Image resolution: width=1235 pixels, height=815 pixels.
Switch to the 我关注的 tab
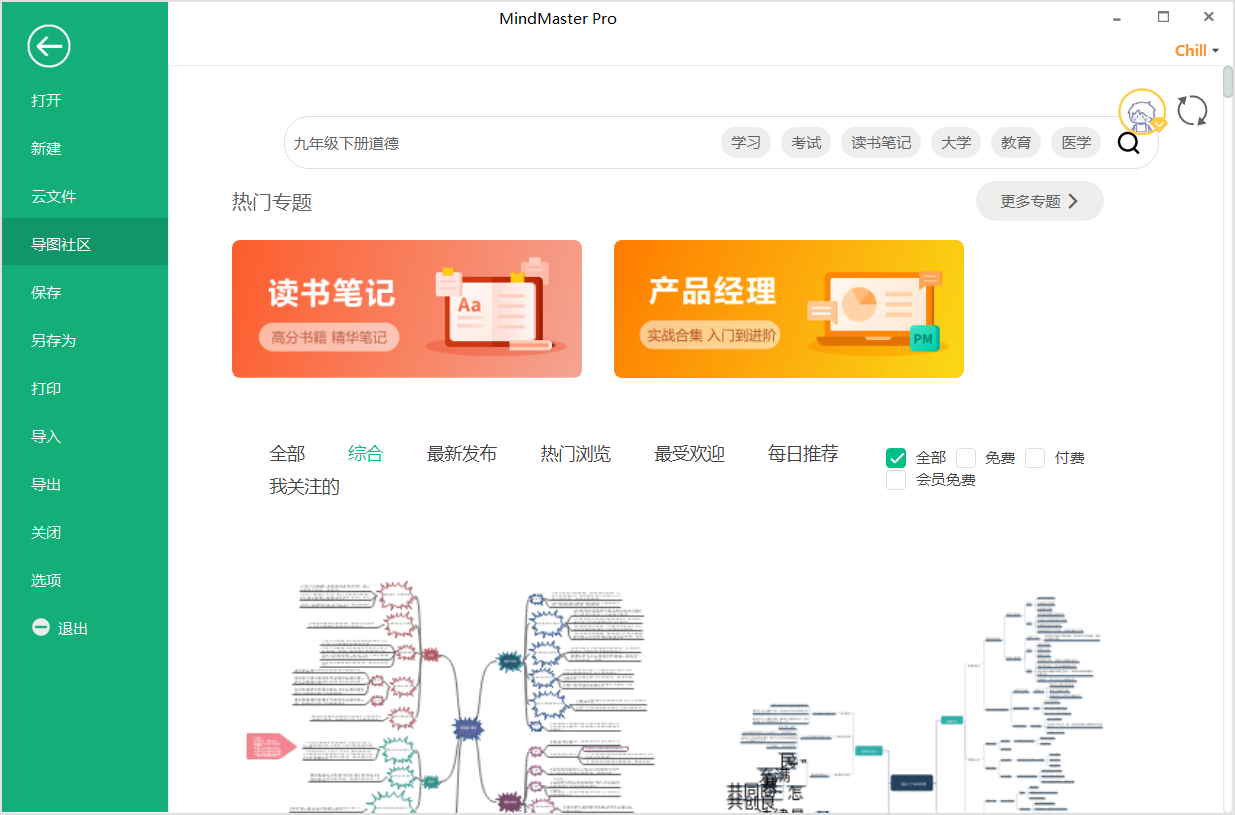point(305,487)
